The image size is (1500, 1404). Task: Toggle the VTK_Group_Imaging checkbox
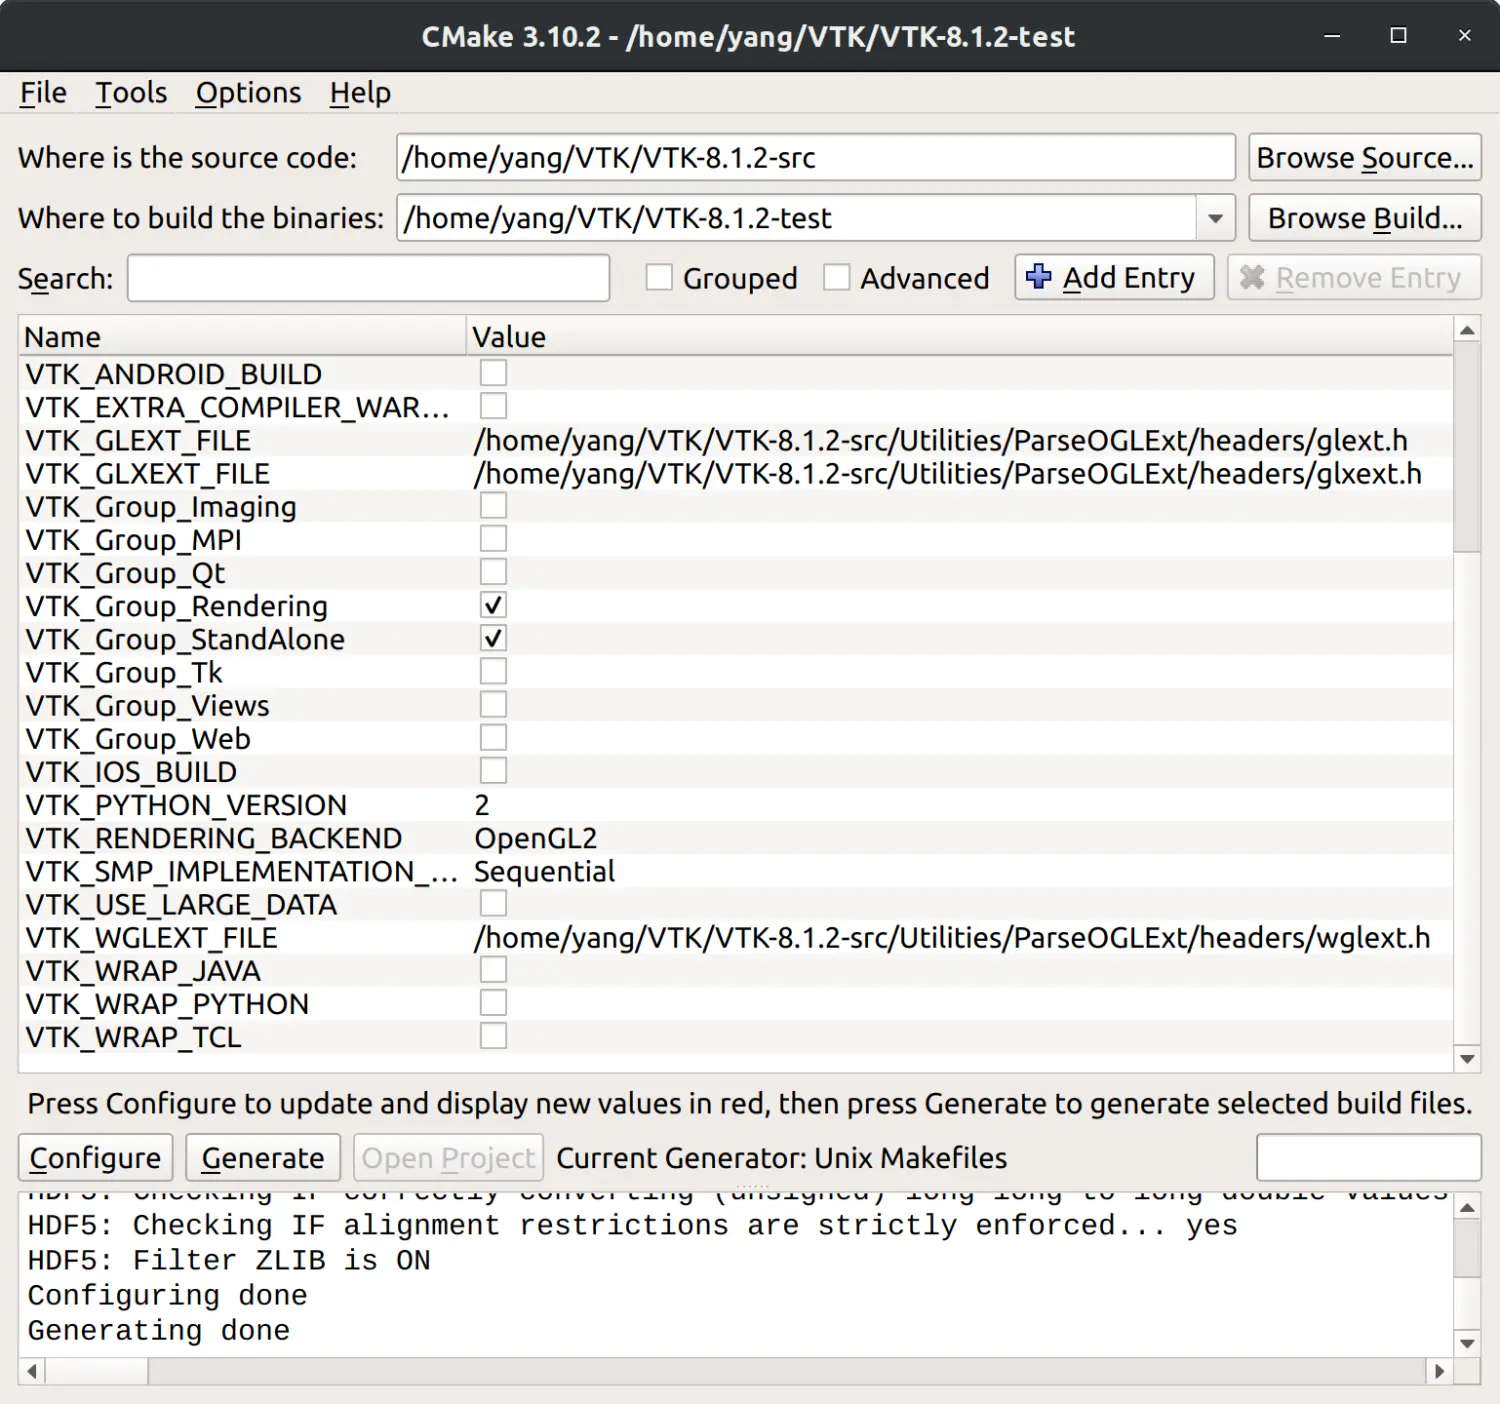point(493,506)
